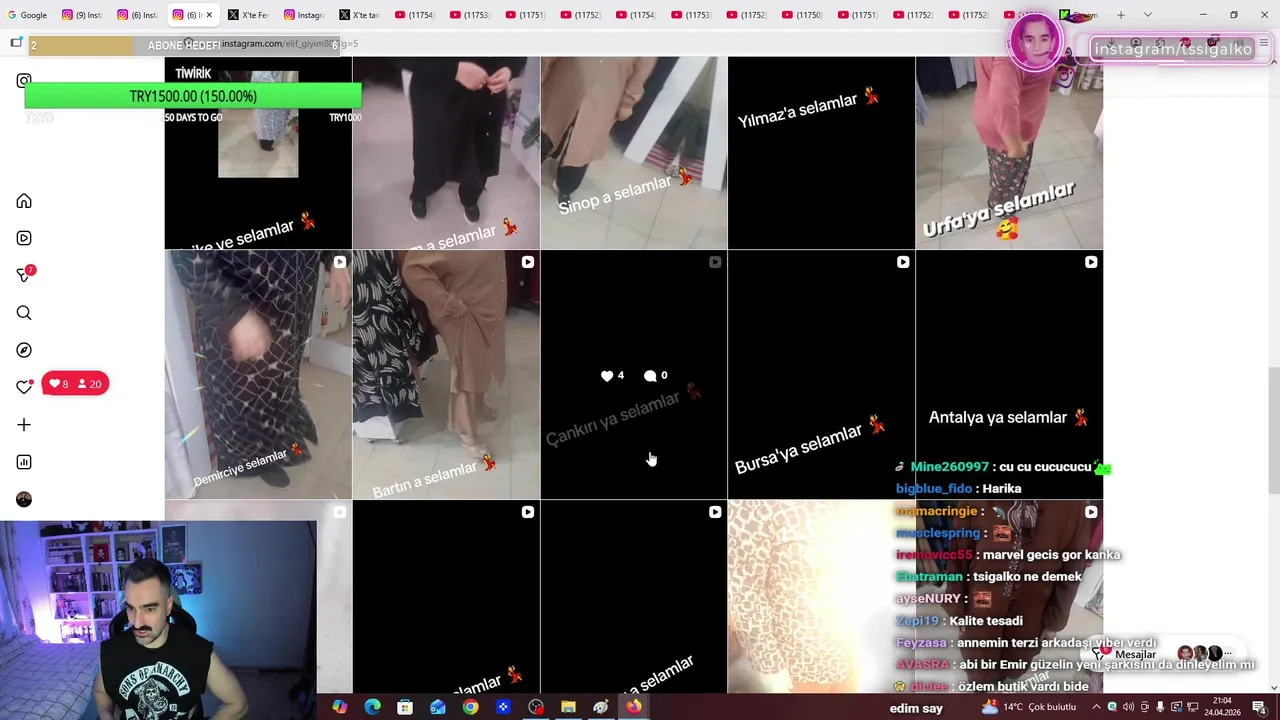Open the profile avatar in sidebar
The width and height of the screenshot is (1280, 720).
click(24, 499)
